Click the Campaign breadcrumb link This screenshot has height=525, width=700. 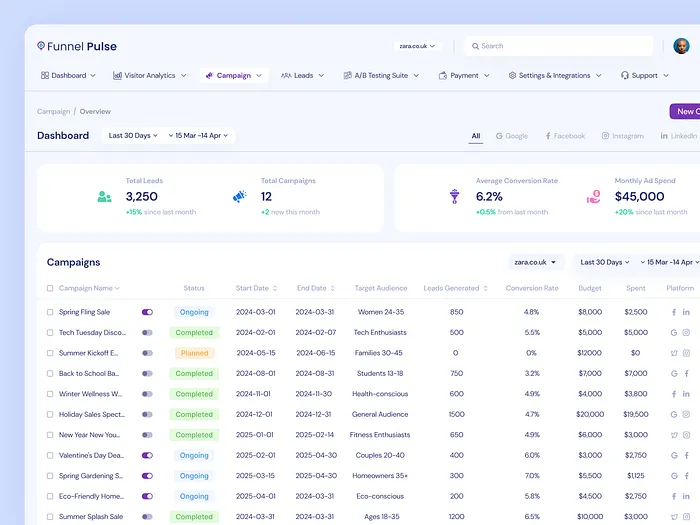(x=54, y=112)
